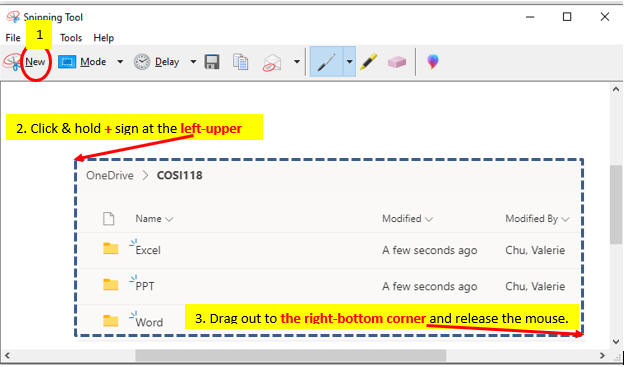
Task: Open Modified By column dropdown
Action: click(x=565, y=219)
